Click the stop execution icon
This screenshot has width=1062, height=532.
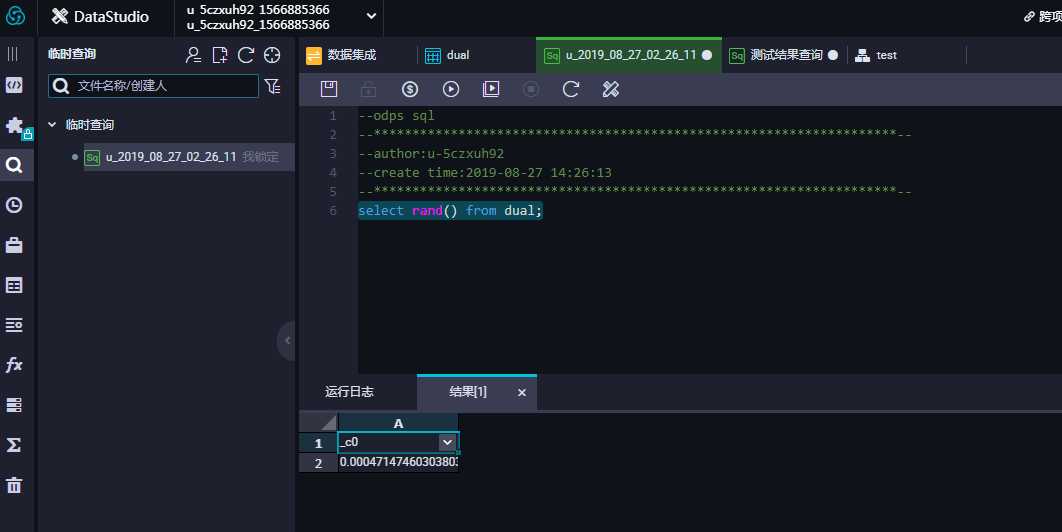tap(531, 89)
